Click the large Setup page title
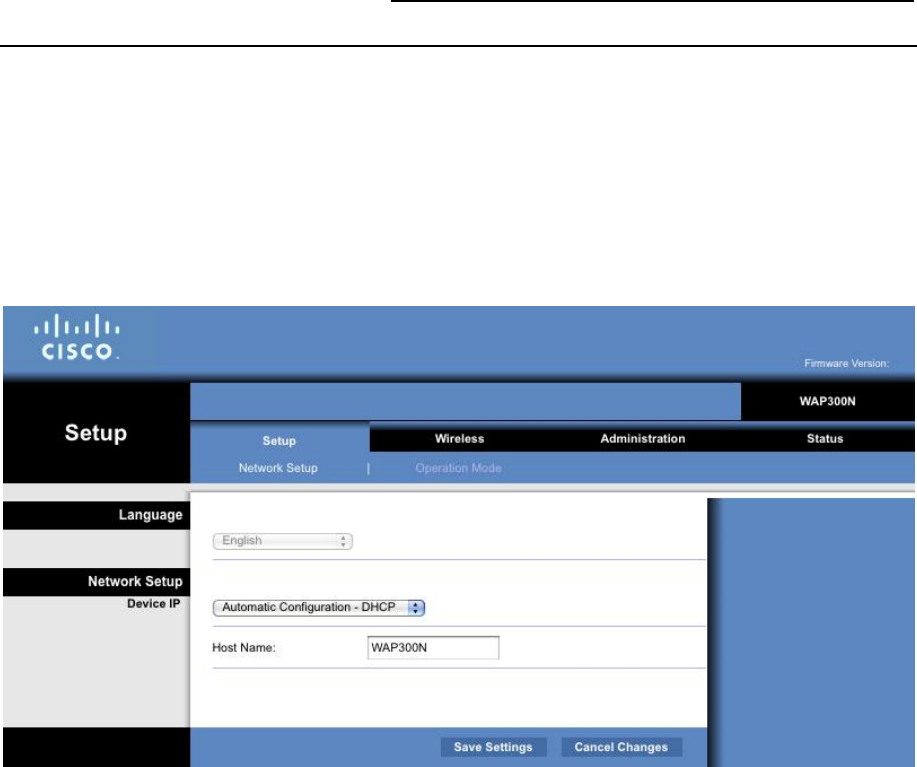 (x=95, y=433)
